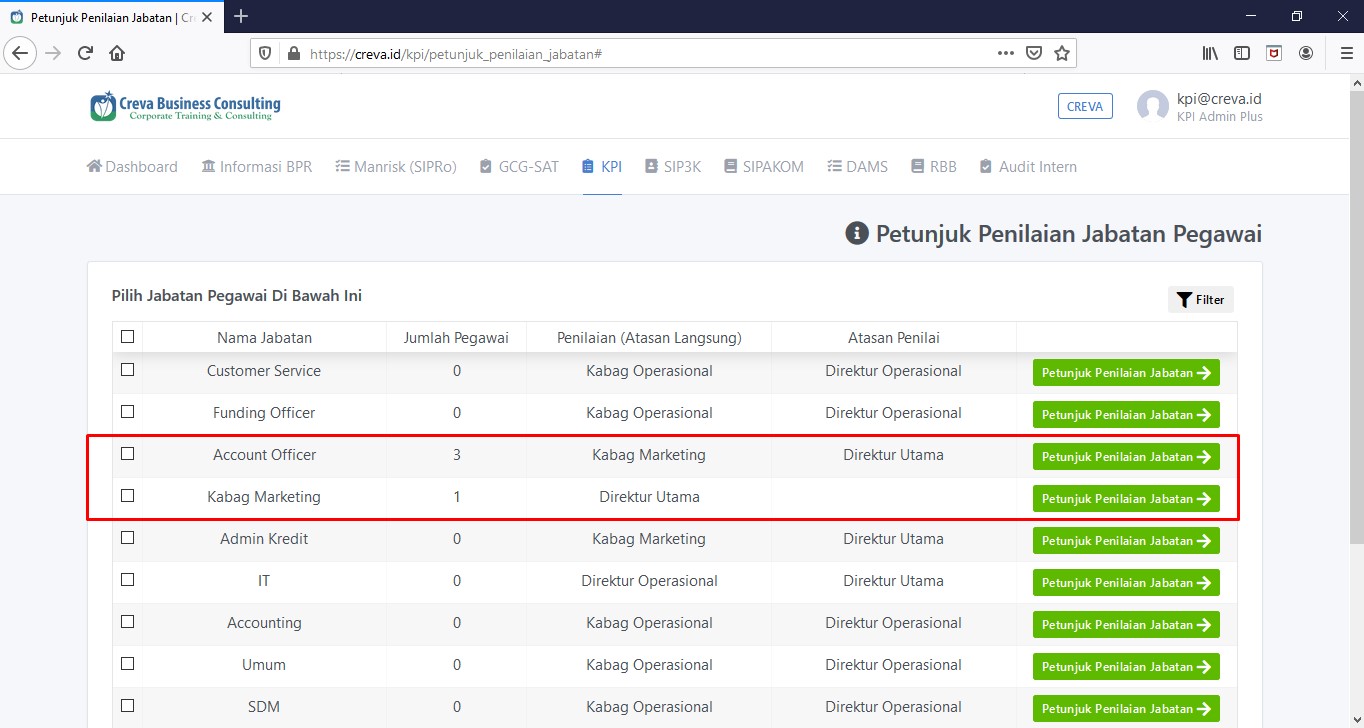Click the Creva Business Consulting logo

click(185, 107)
